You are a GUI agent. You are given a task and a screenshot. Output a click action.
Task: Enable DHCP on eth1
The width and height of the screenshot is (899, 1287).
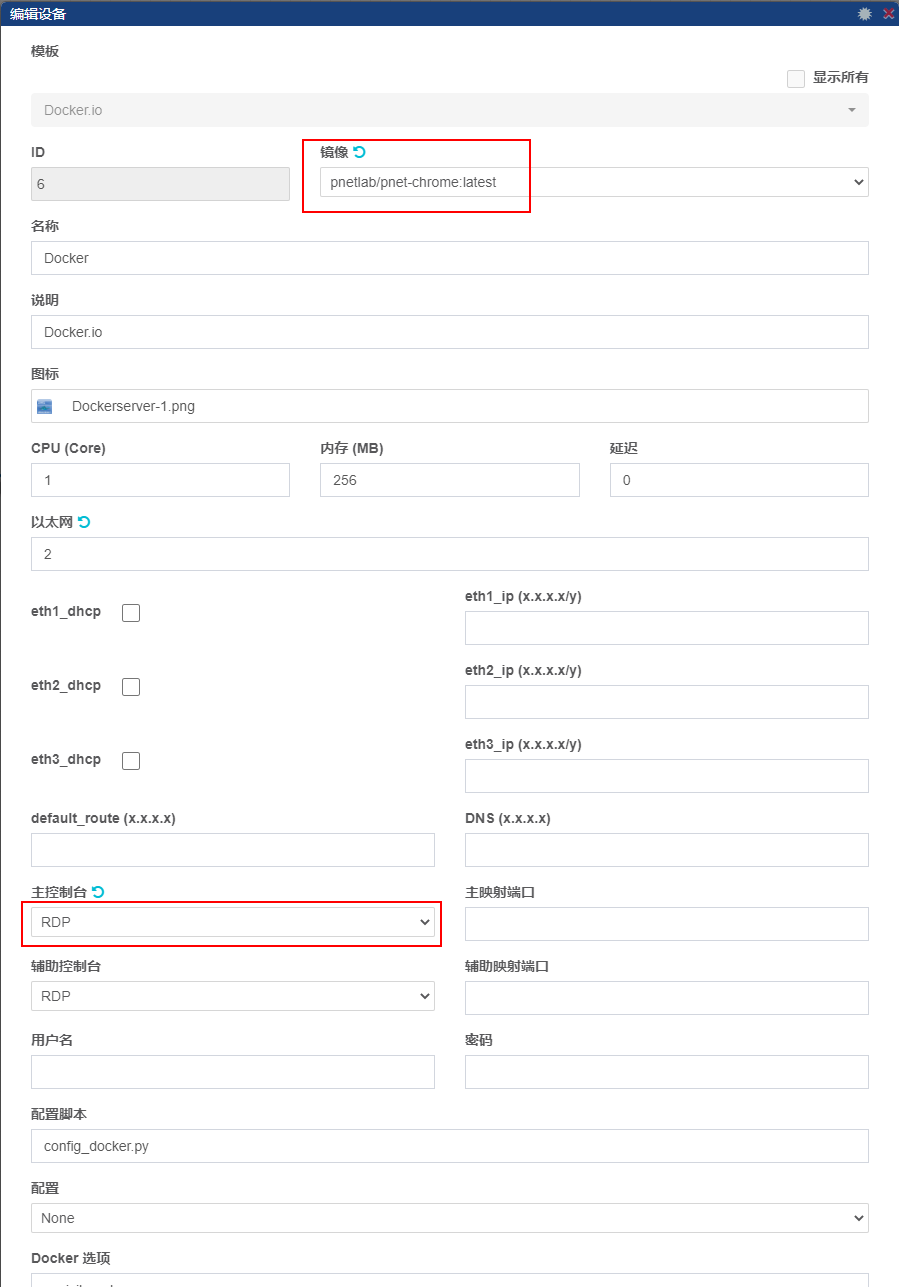point(130,612)
